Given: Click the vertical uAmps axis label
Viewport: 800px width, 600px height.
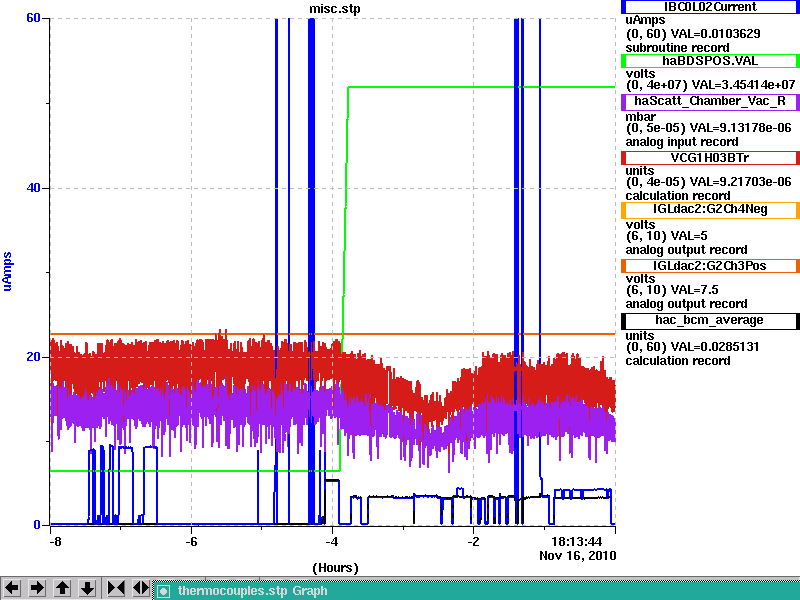Looking at the screenshot, I should [x=7, y=271].
